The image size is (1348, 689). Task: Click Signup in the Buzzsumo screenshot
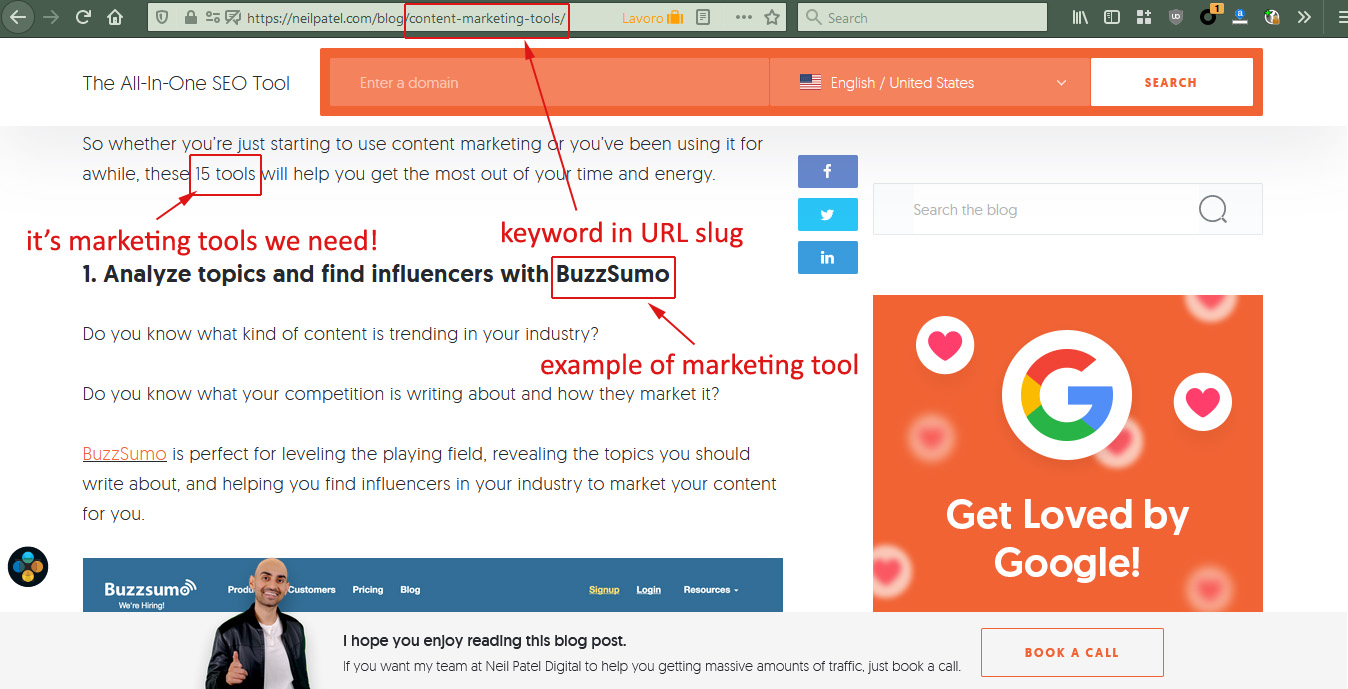[604, 590]
